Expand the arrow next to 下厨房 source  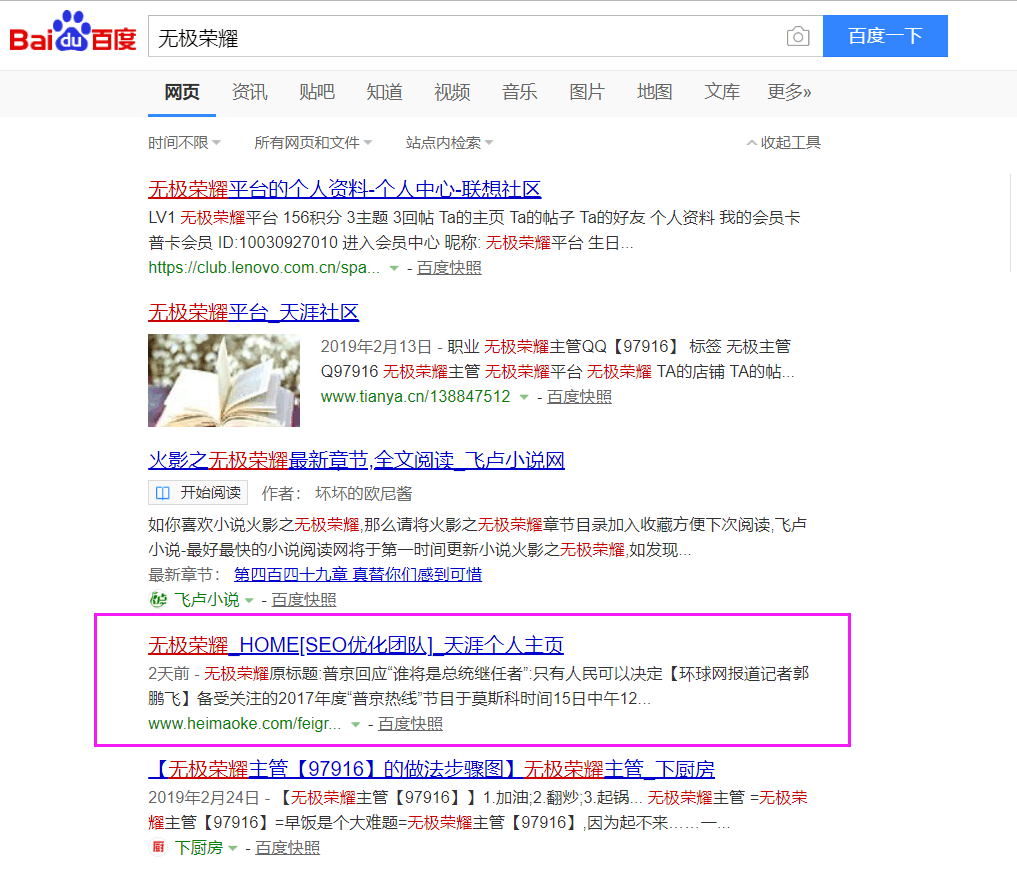[232, 848]
